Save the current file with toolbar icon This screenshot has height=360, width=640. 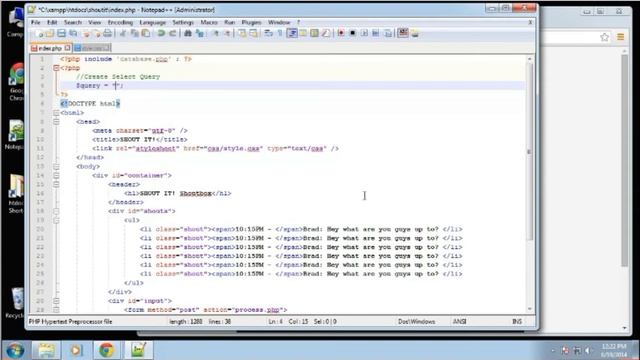click(61, 33)
